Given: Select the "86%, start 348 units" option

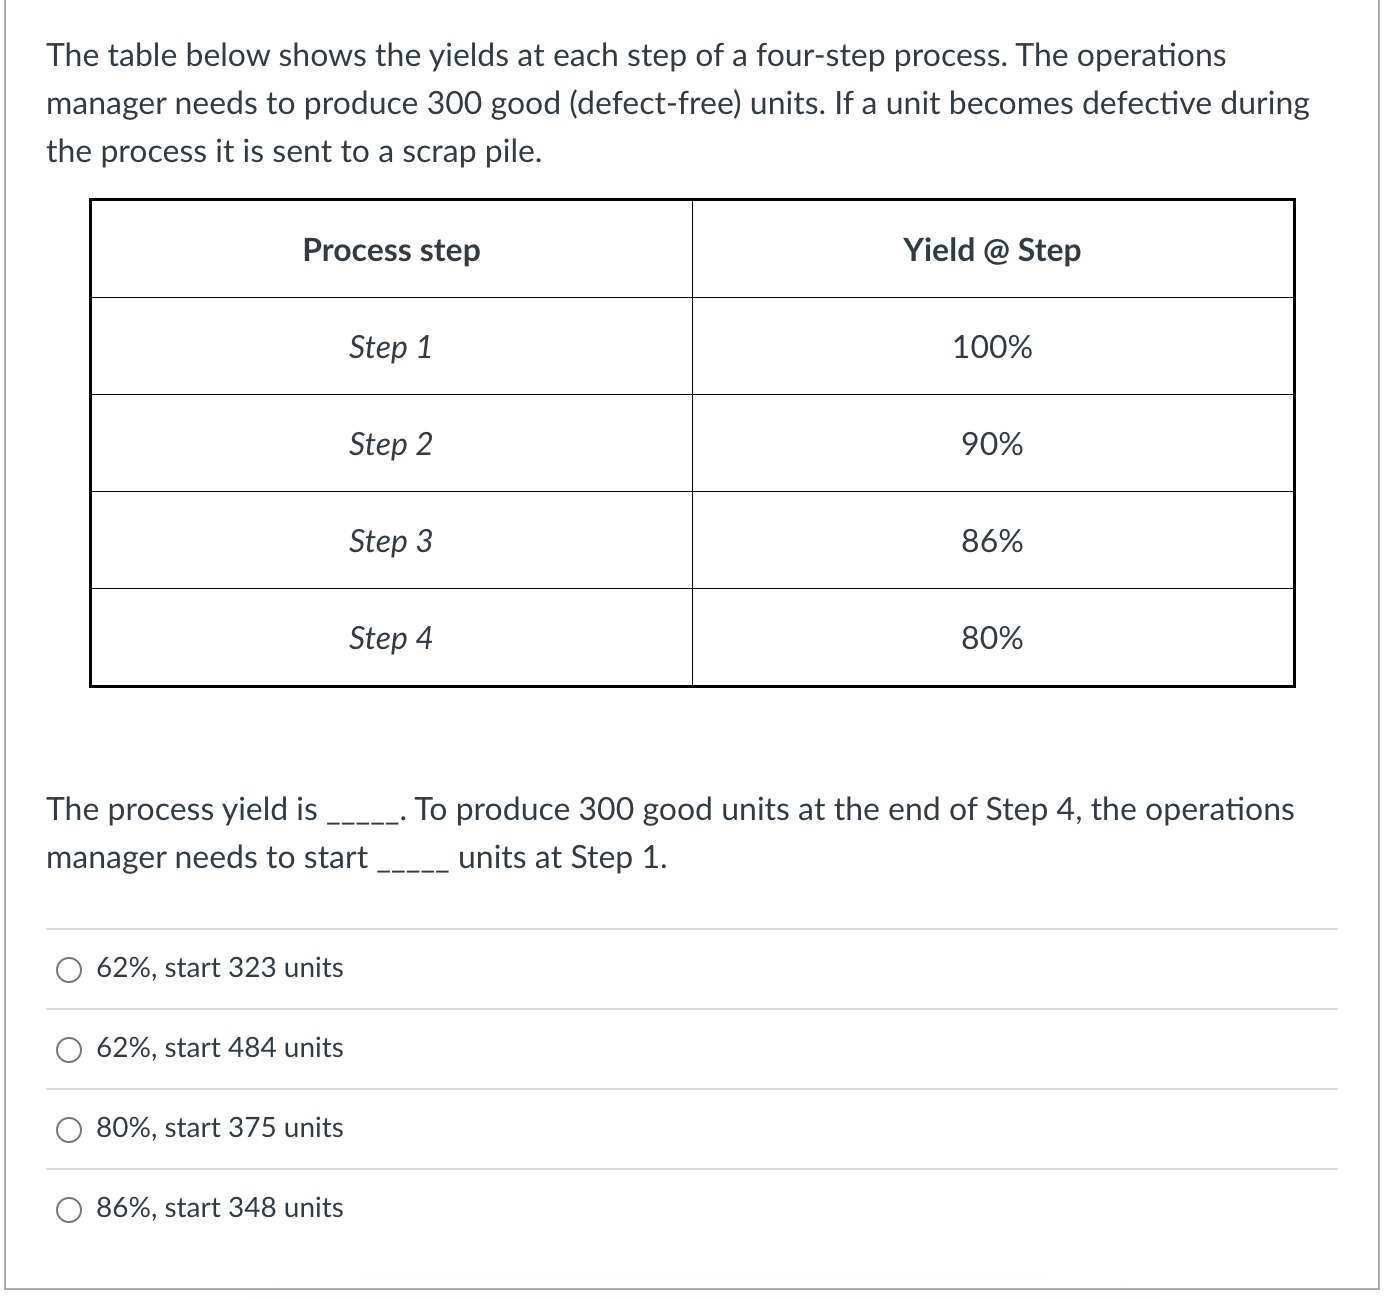Looking at the screenshot, I should pyautogui.click(x=68, y=1208).
